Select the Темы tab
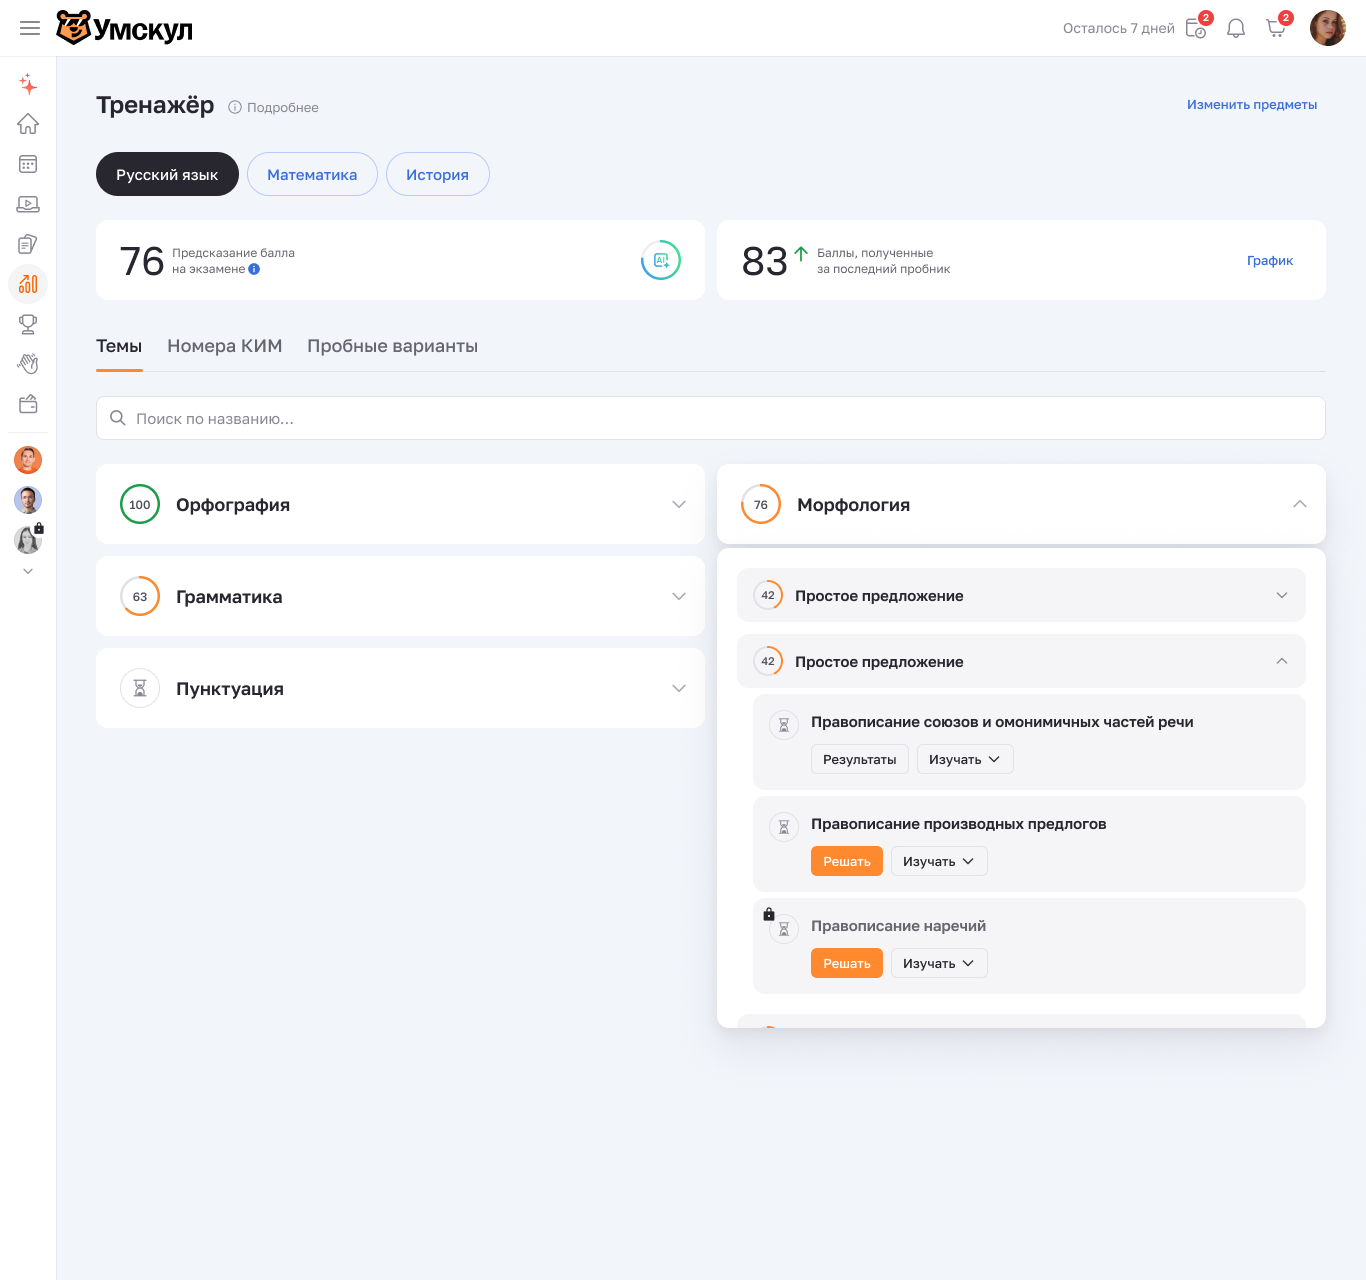 click(119, 346)
